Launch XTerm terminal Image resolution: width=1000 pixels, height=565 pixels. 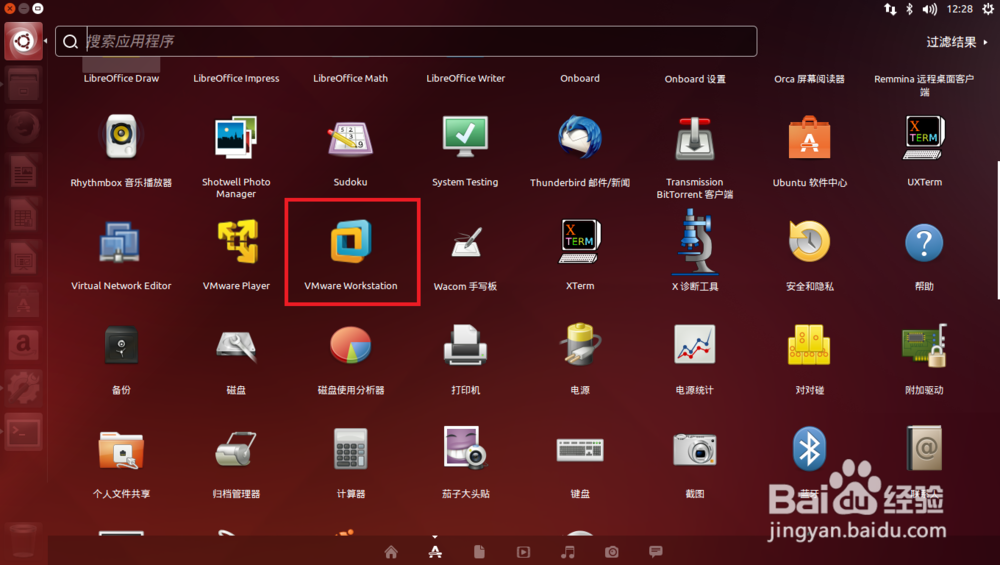pyautogui.click(x=580, y=241)
